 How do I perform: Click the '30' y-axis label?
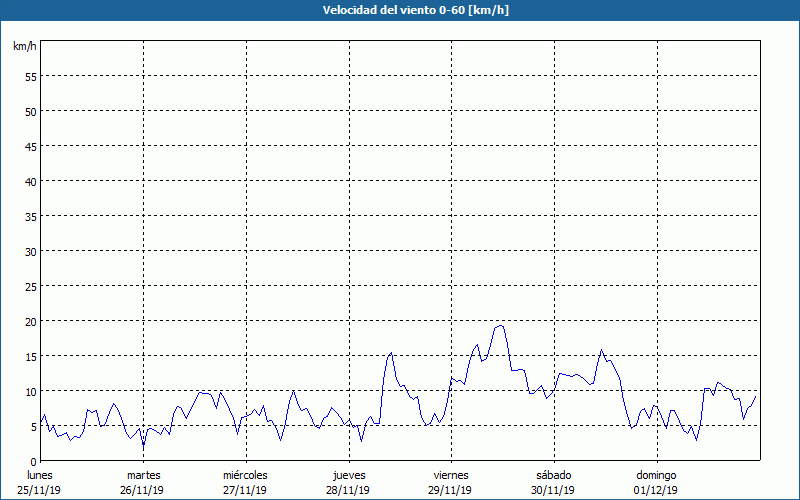(31, 252)
